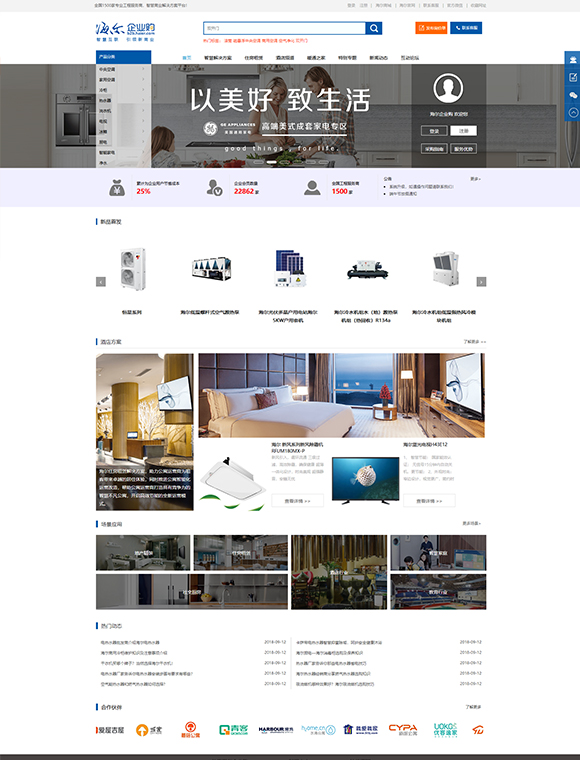
Task: Show next products with right carousel arrow
Action: point(481,282)
